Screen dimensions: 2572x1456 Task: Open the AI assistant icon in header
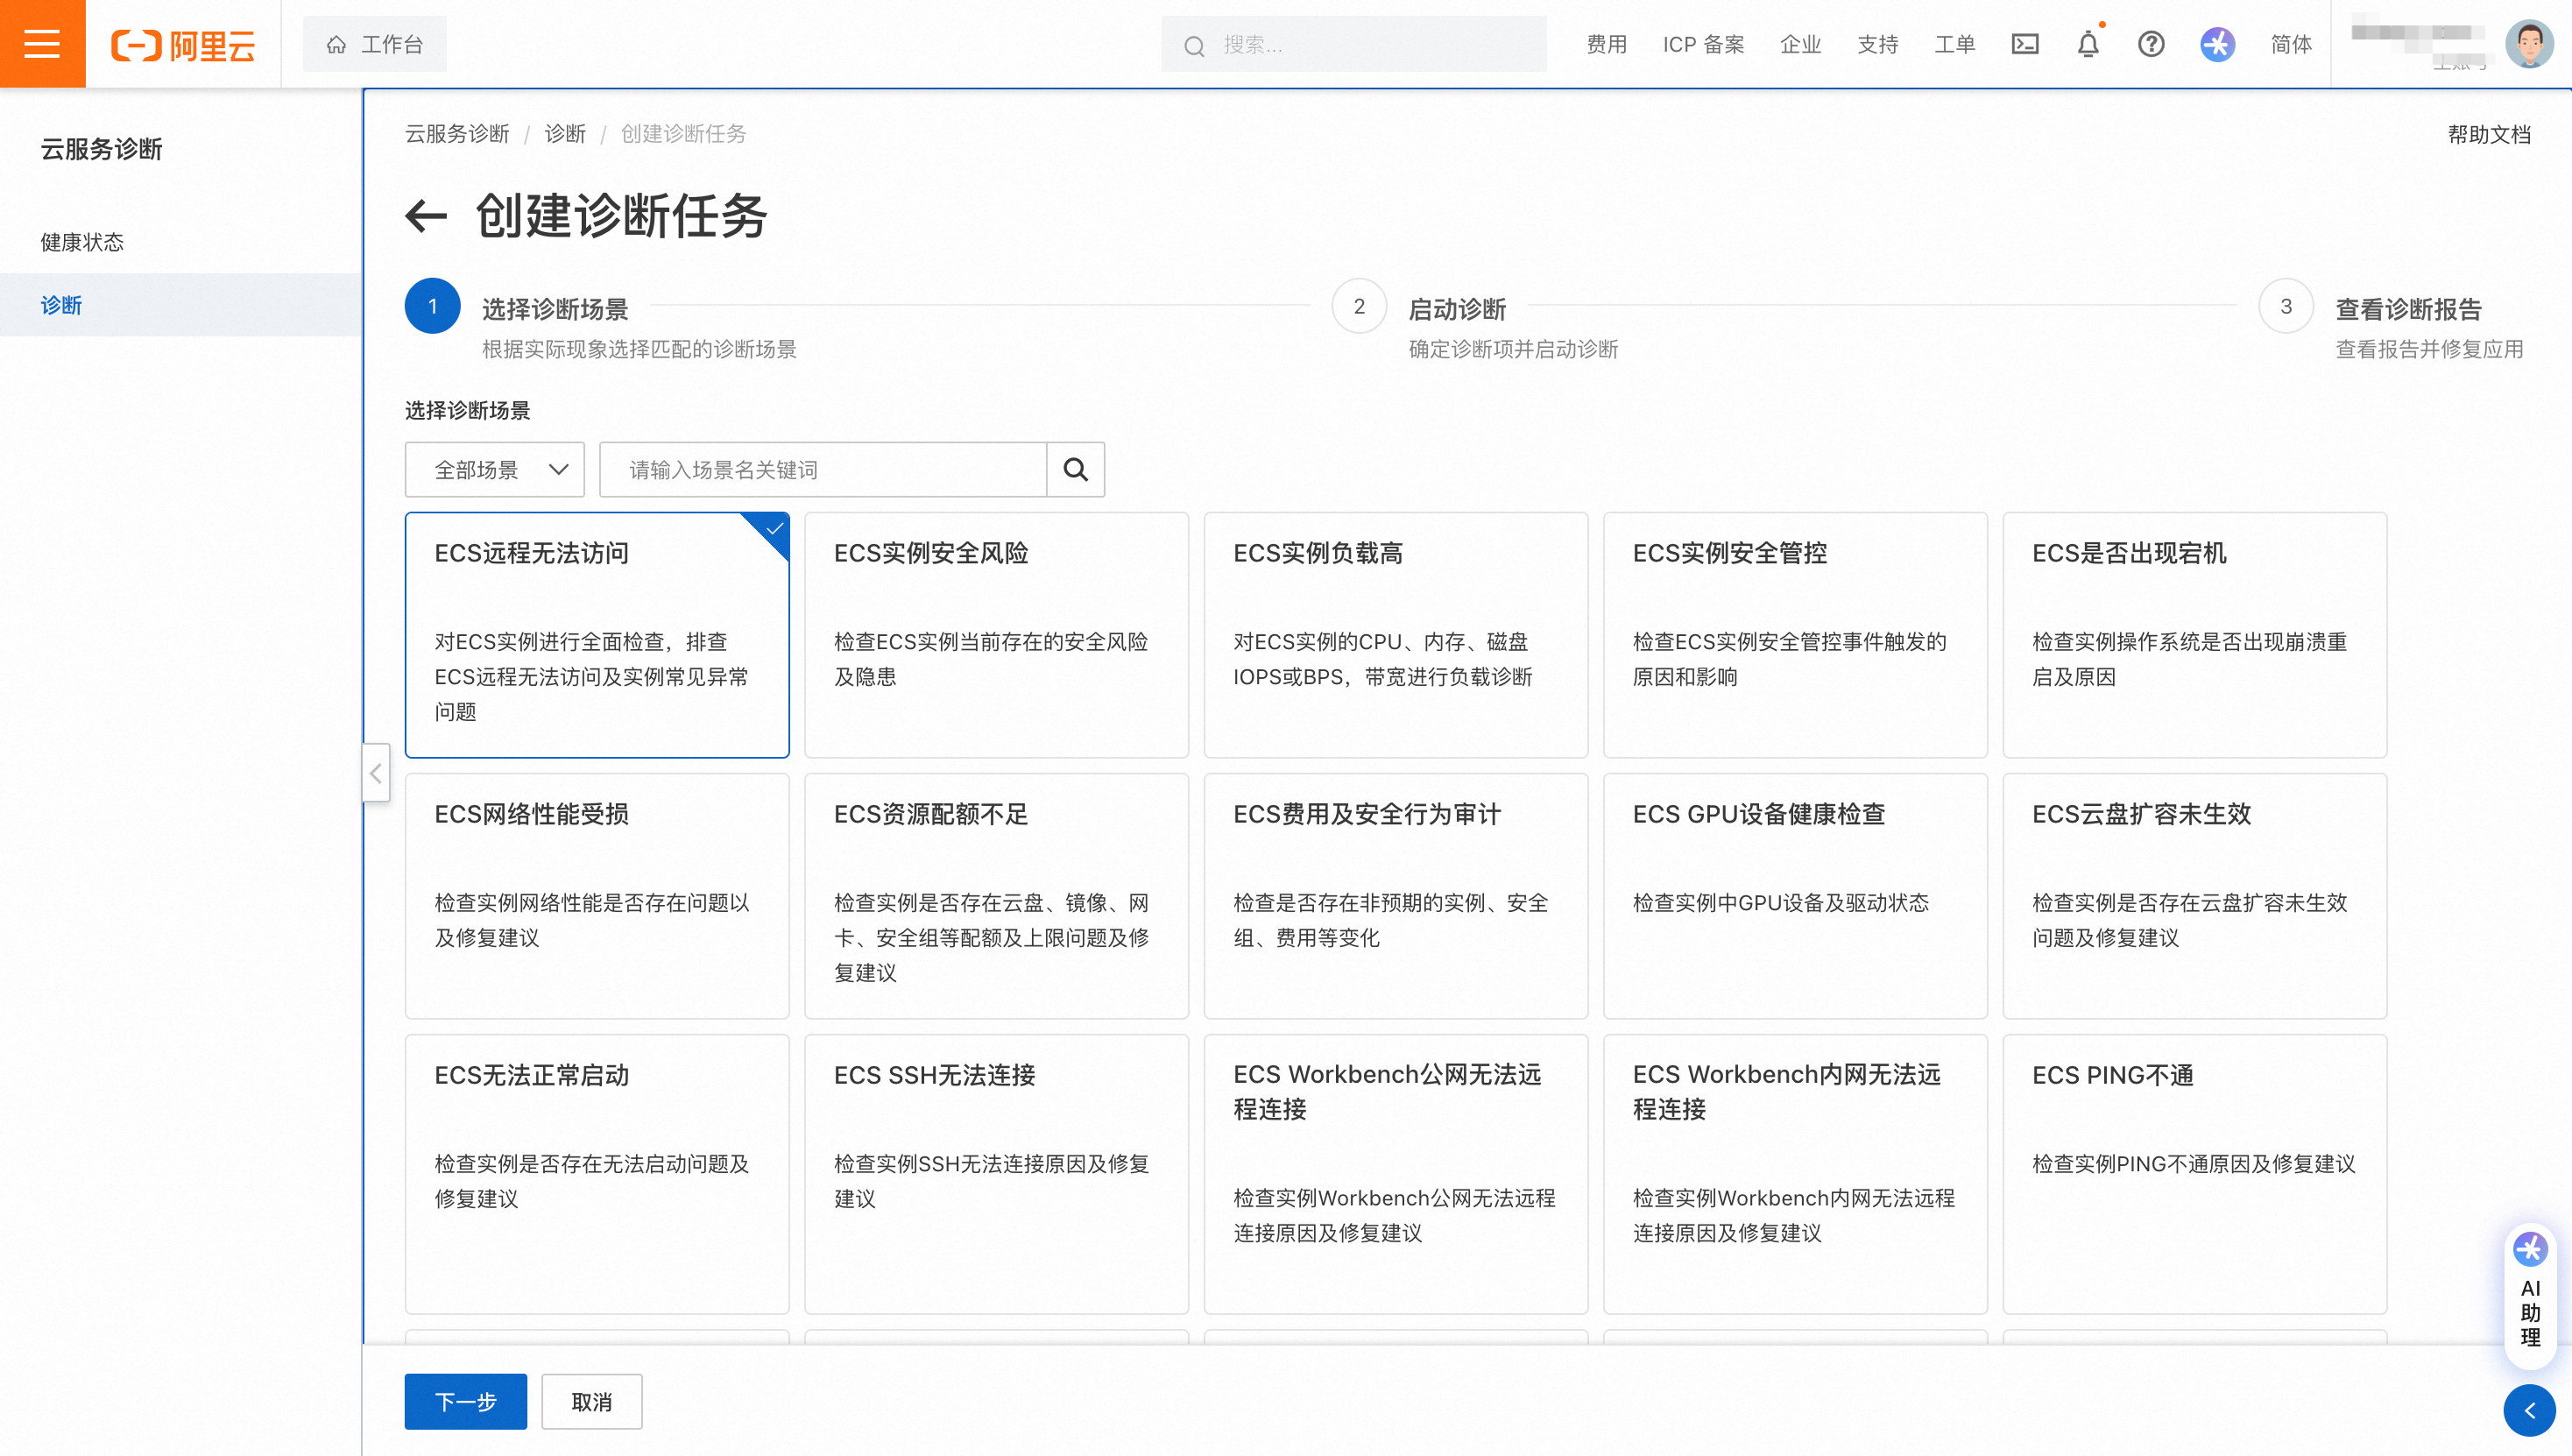click(2217, 44)
